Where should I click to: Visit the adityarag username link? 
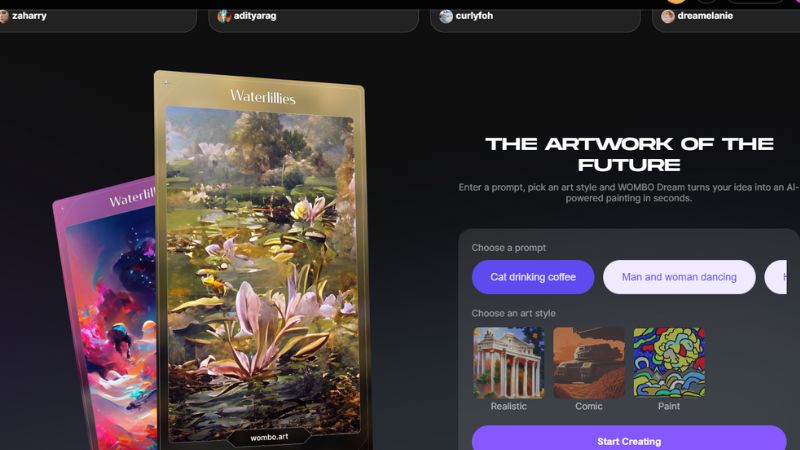point(255,16)
